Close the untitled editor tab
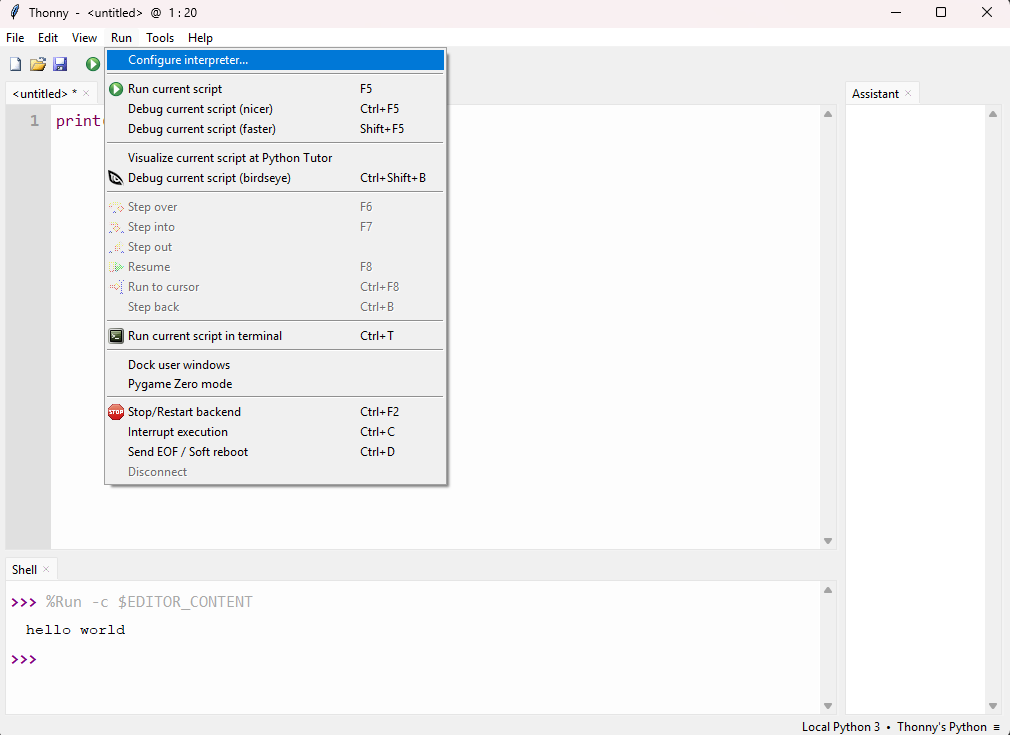1010x735 pixels. [x=86, y=93]
